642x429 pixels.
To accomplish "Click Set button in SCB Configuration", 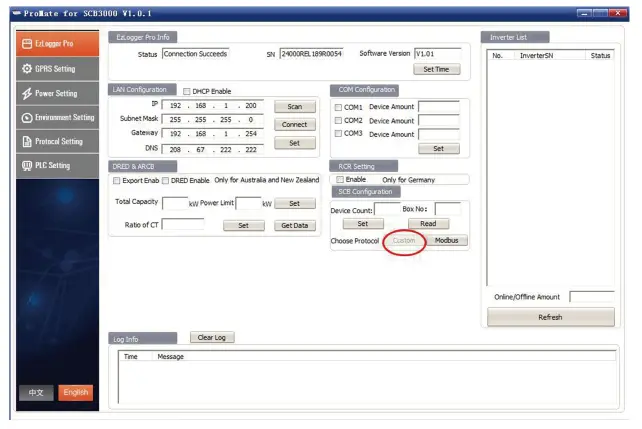I will pos(363,224).
